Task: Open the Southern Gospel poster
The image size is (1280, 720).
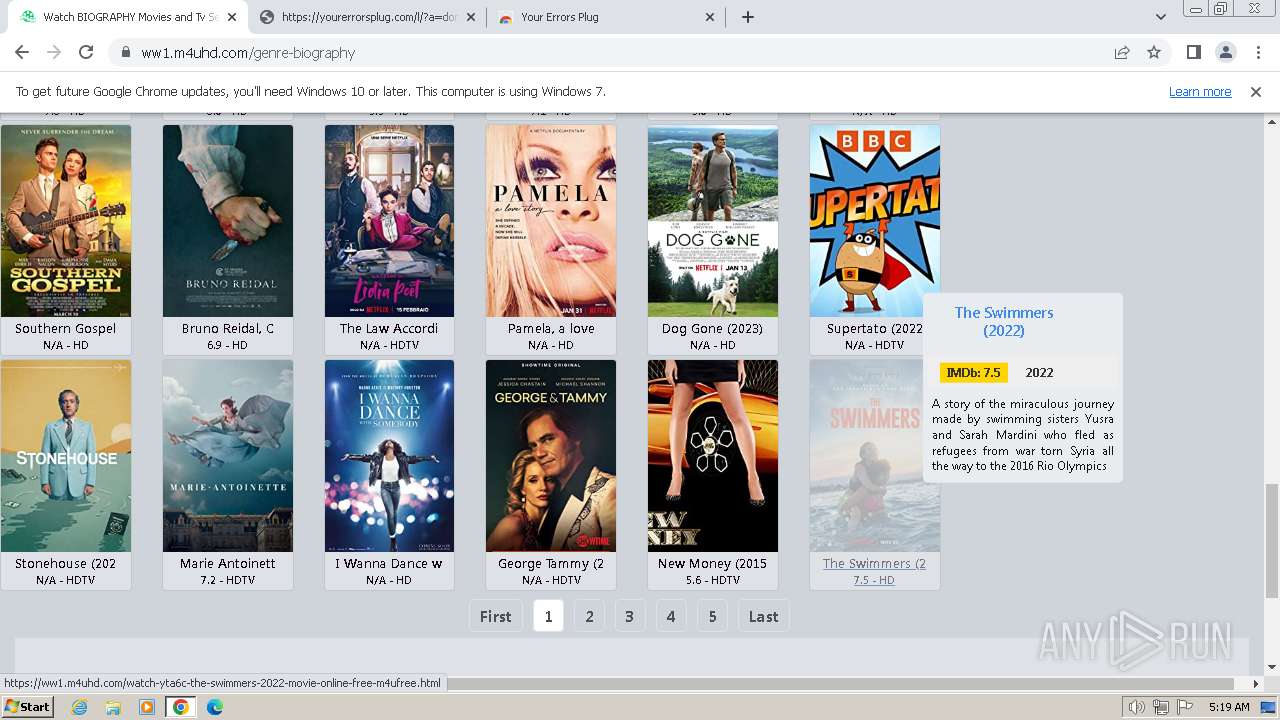Action: (66, 221)
